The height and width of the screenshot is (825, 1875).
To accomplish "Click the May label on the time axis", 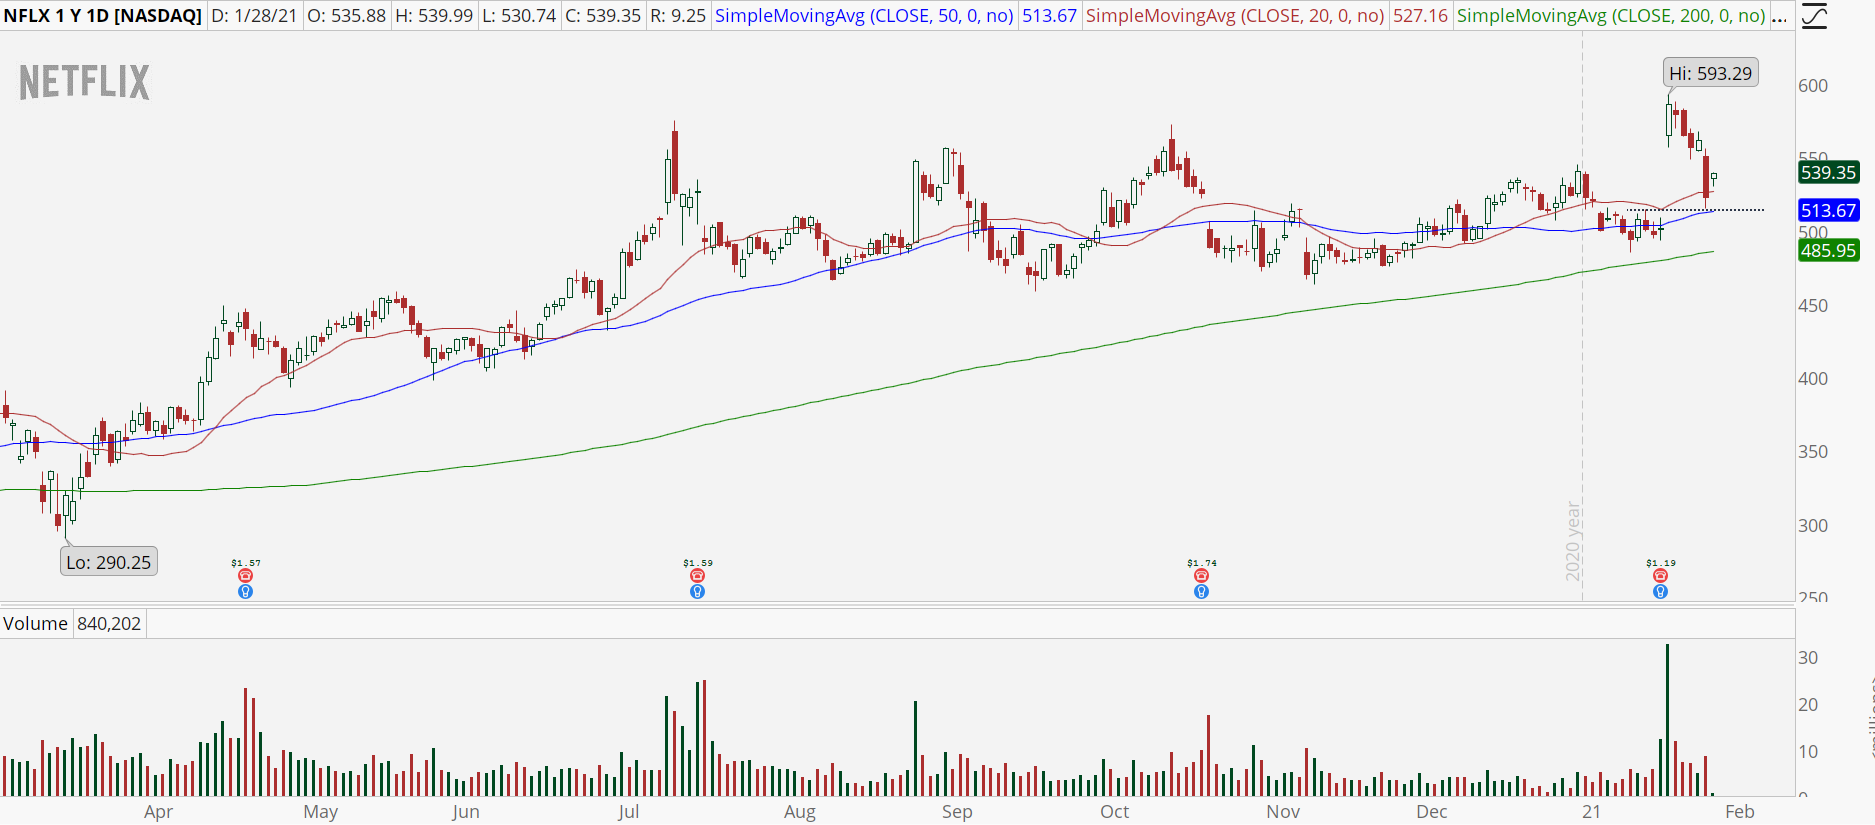I will click(x=320, y=812).
